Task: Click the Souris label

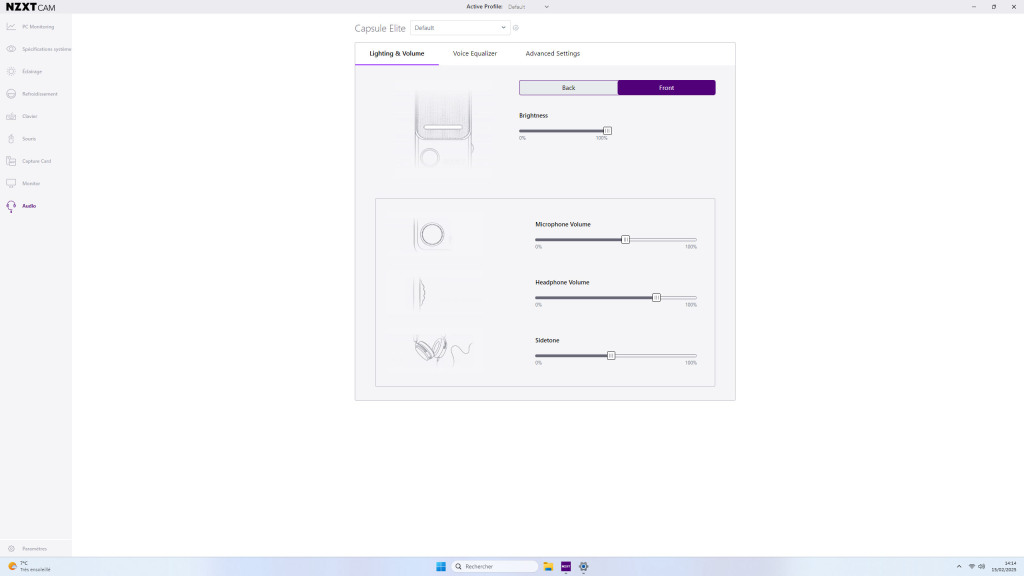Action: coord(29,139)
